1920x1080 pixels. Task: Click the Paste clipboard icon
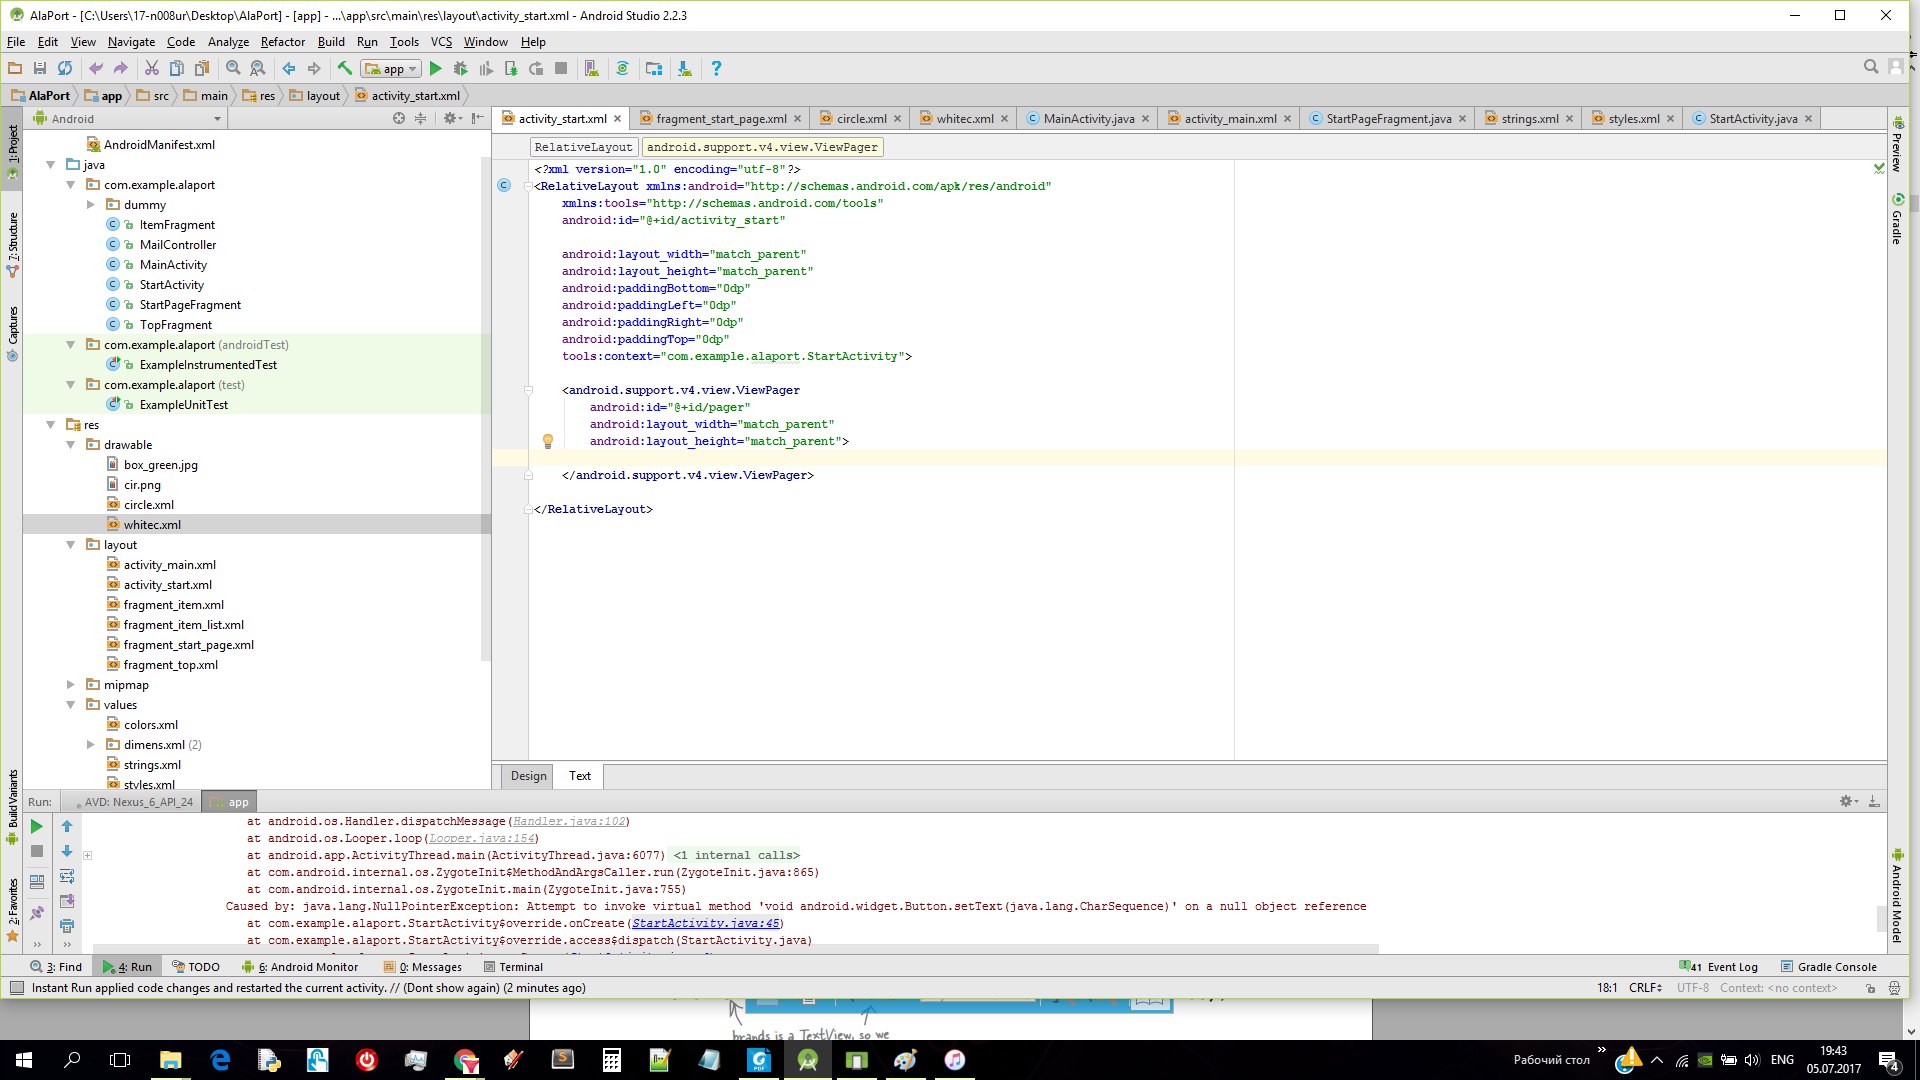(202, 68)
